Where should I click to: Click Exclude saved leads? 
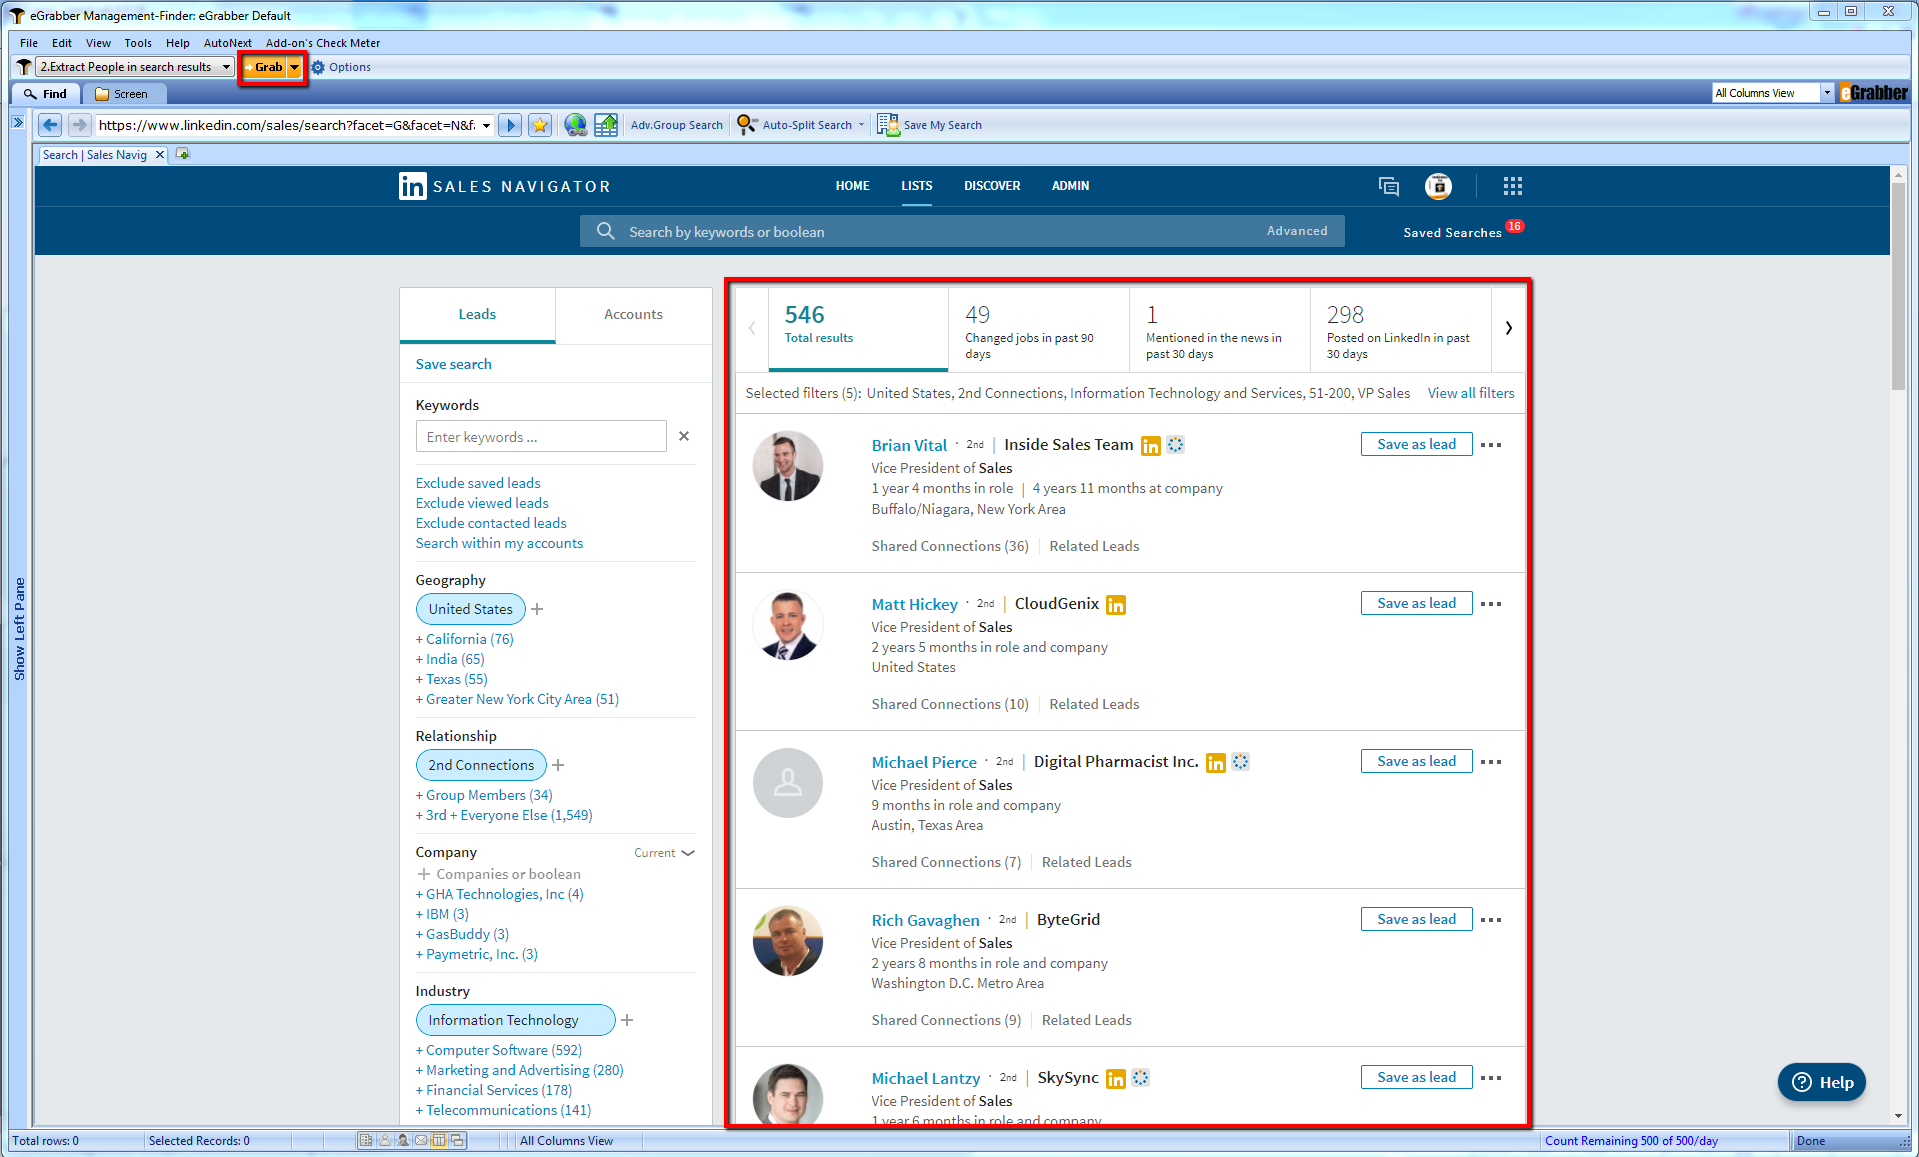[478, 483]
